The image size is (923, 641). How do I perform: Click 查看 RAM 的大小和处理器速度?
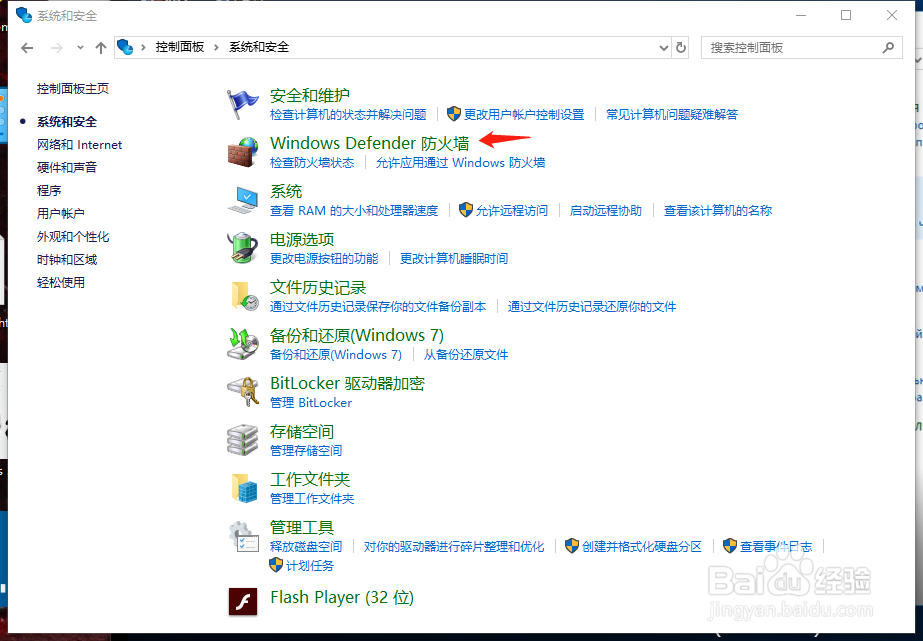[354, 211]
